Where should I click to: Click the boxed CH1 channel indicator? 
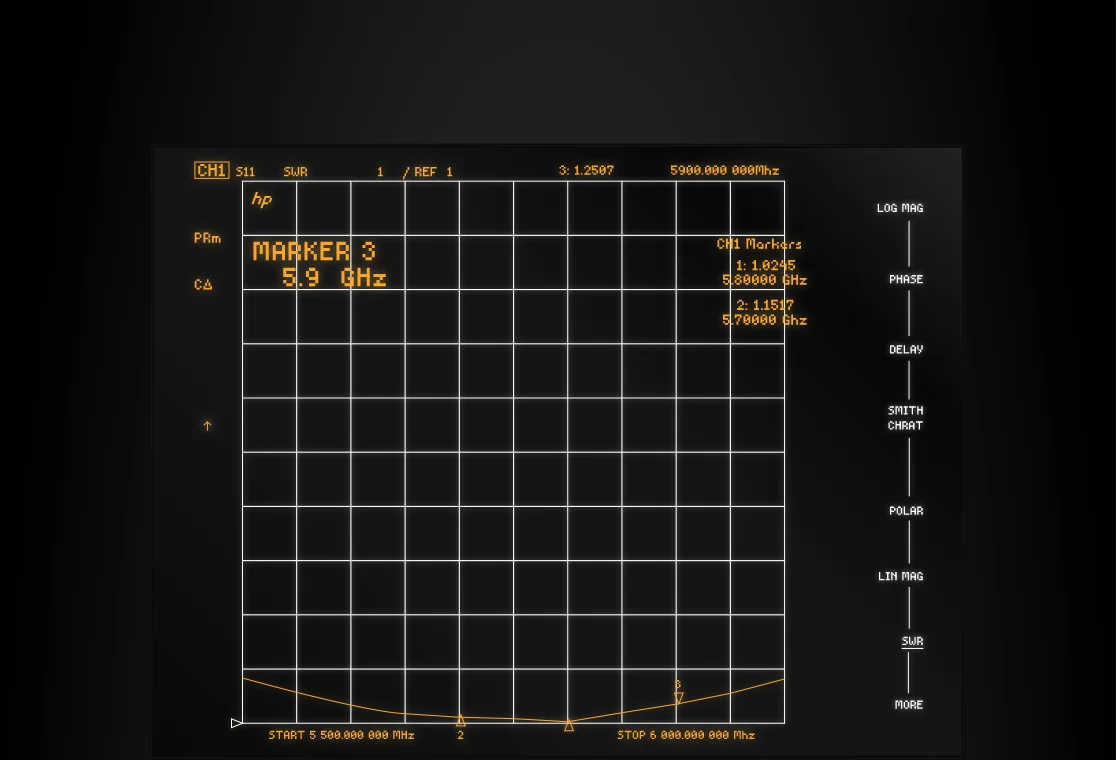tap(211, 170)
